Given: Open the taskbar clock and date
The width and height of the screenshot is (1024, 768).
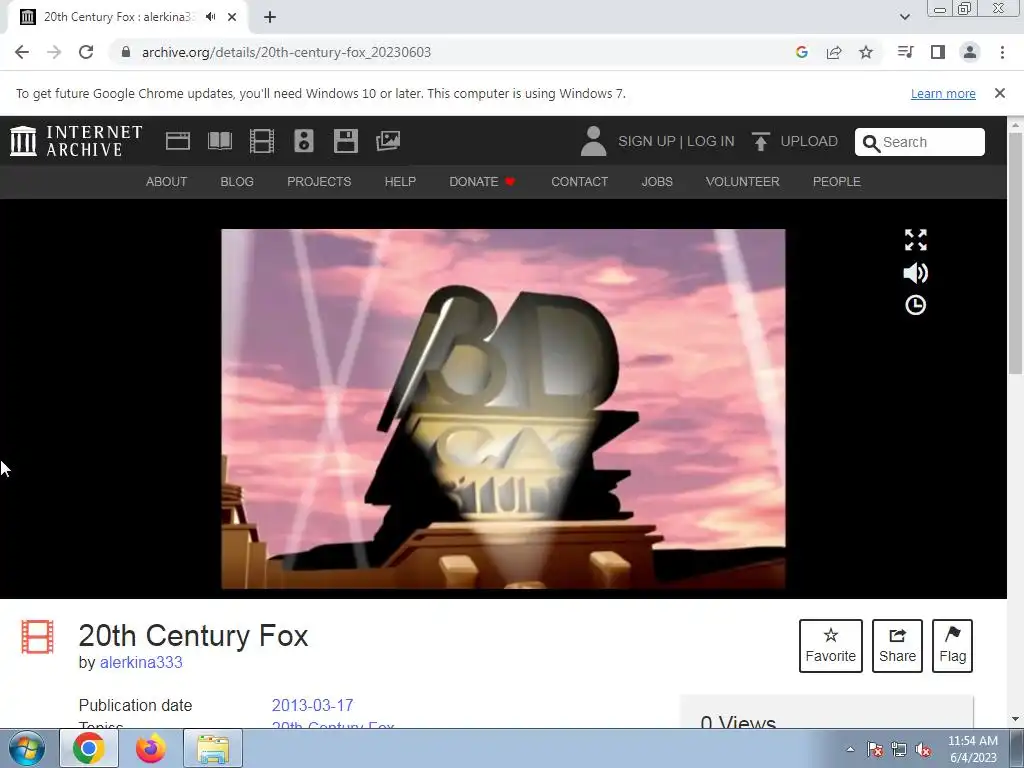Looking at the screenshot, I should click(x=973, y=749).
